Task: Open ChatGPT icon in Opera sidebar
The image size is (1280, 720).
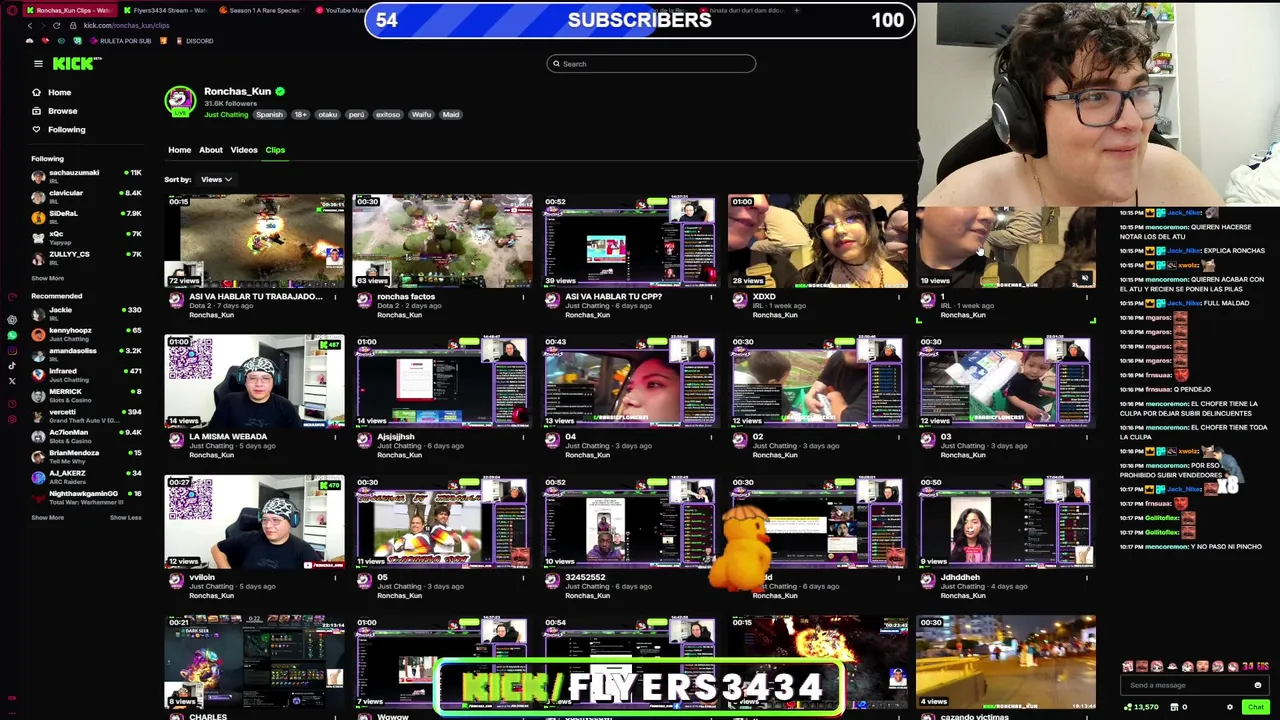Action: click(x=12, y=320)
